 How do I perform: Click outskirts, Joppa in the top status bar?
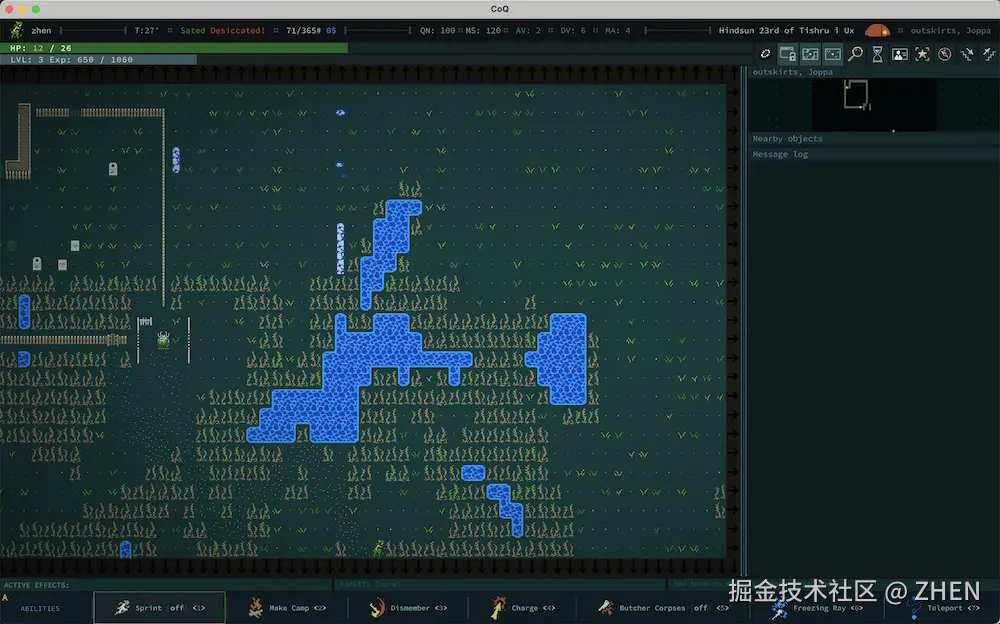[x=951, y=30]
